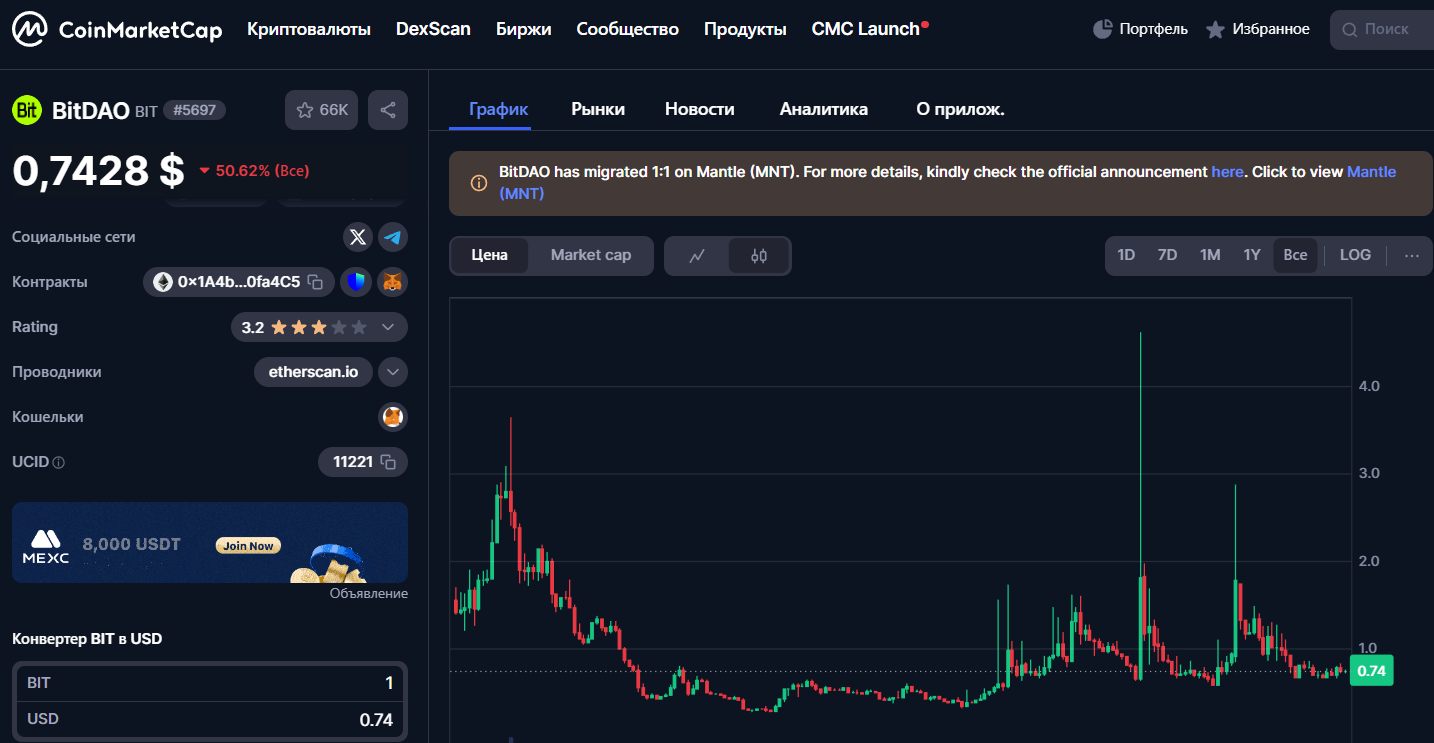Set chart range to 1M
This screenshot has height=743, width=1434.
[1210, 255]
